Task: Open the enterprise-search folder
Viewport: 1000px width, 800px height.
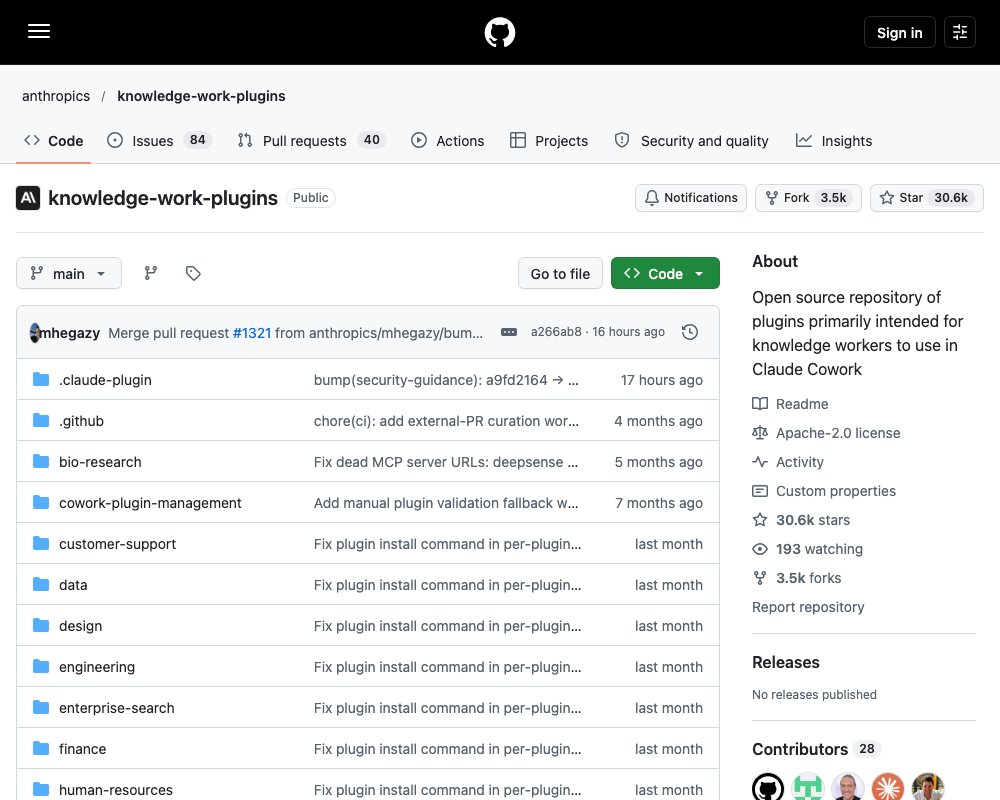Action: click(117, 707)
